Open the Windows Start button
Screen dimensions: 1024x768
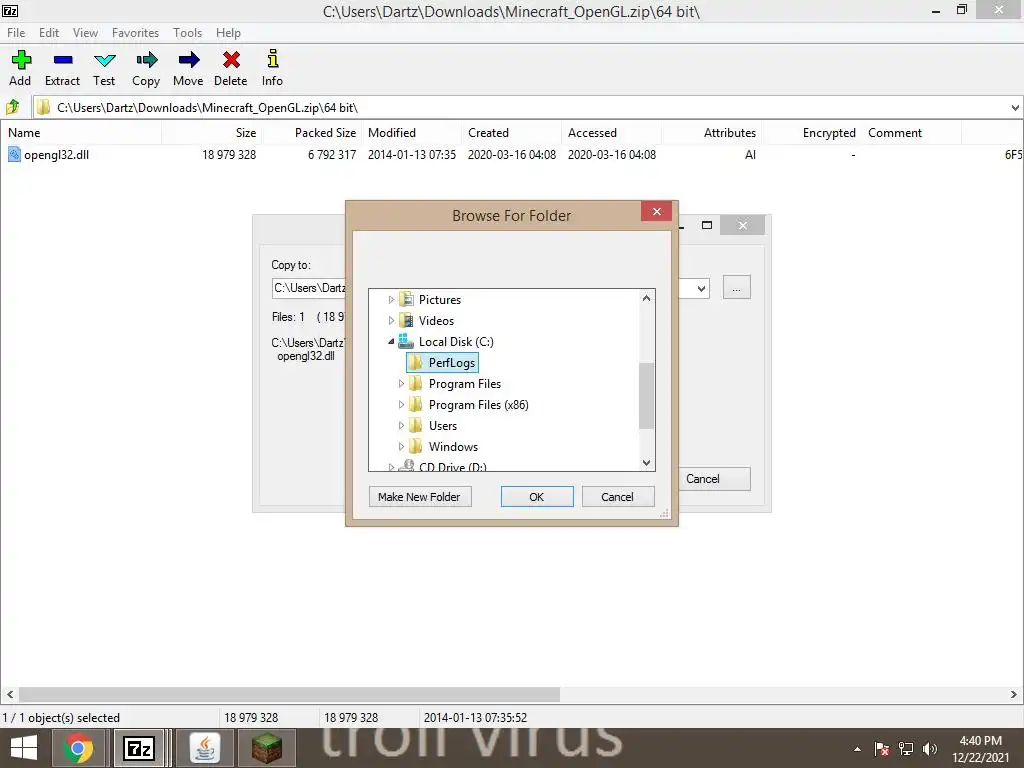point(24,748)
